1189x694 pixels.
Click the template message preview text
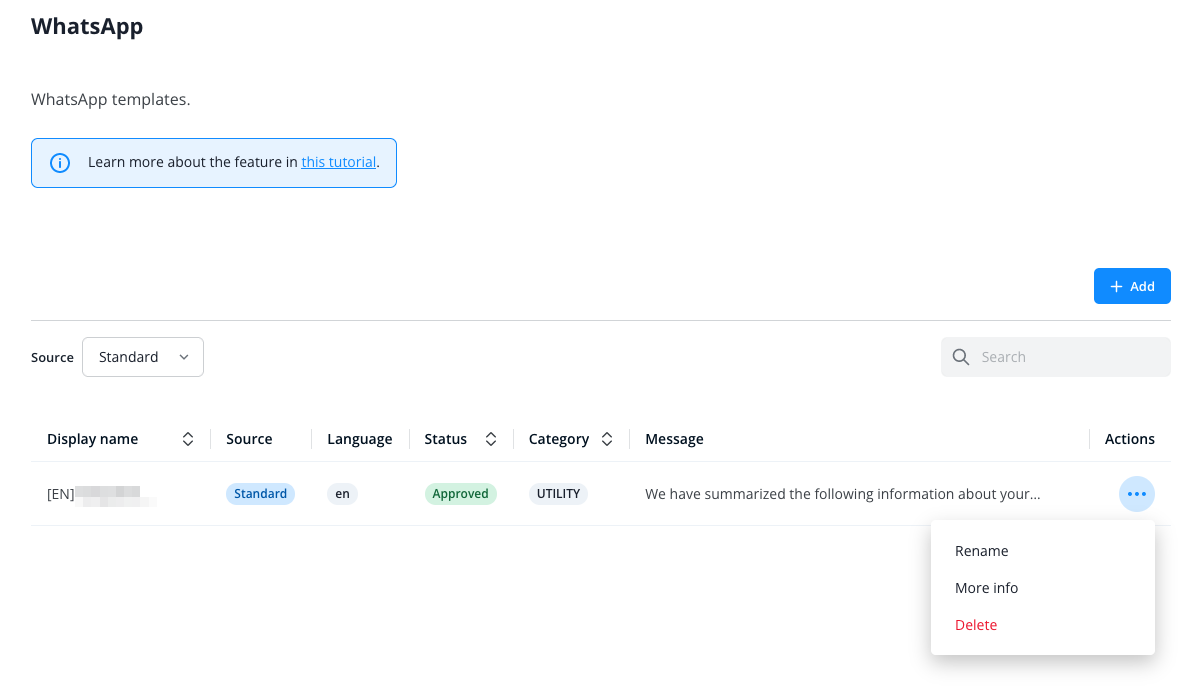tap(842, 495)
